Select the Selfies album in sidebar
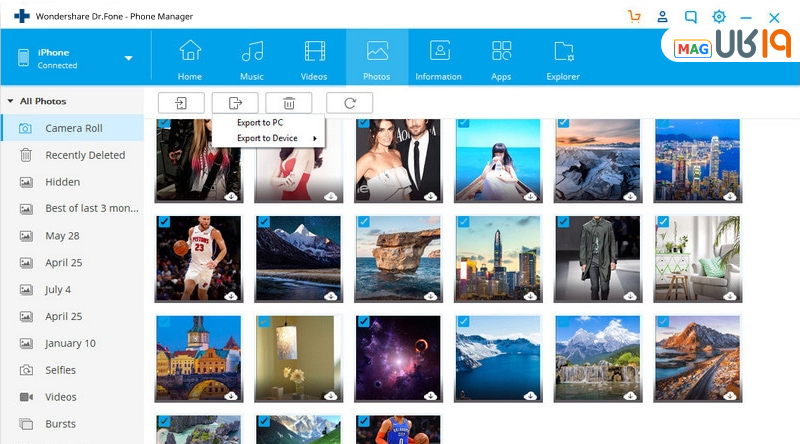The width and height of the screenshot is (800, 444). [x=60, y=370]
